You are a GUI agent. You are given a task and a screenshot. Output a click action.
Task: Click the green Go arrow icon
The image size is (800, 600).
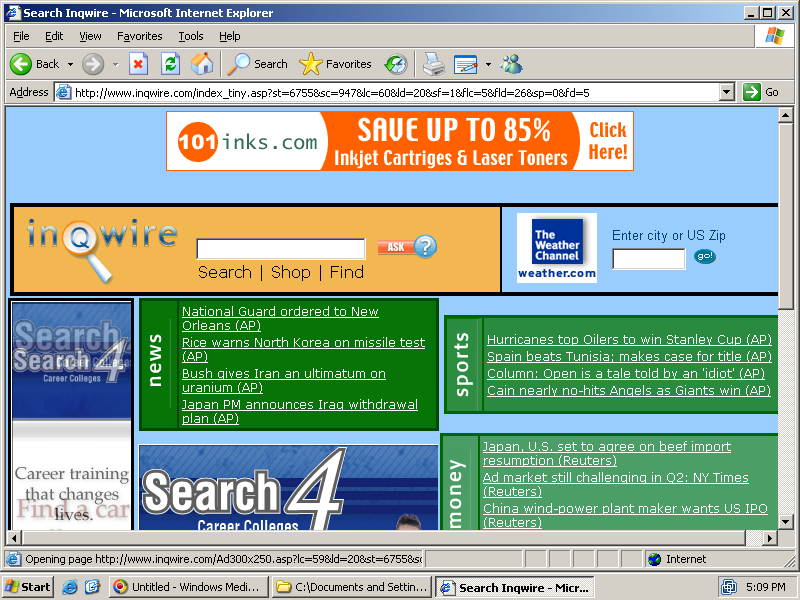click(752, 92)
